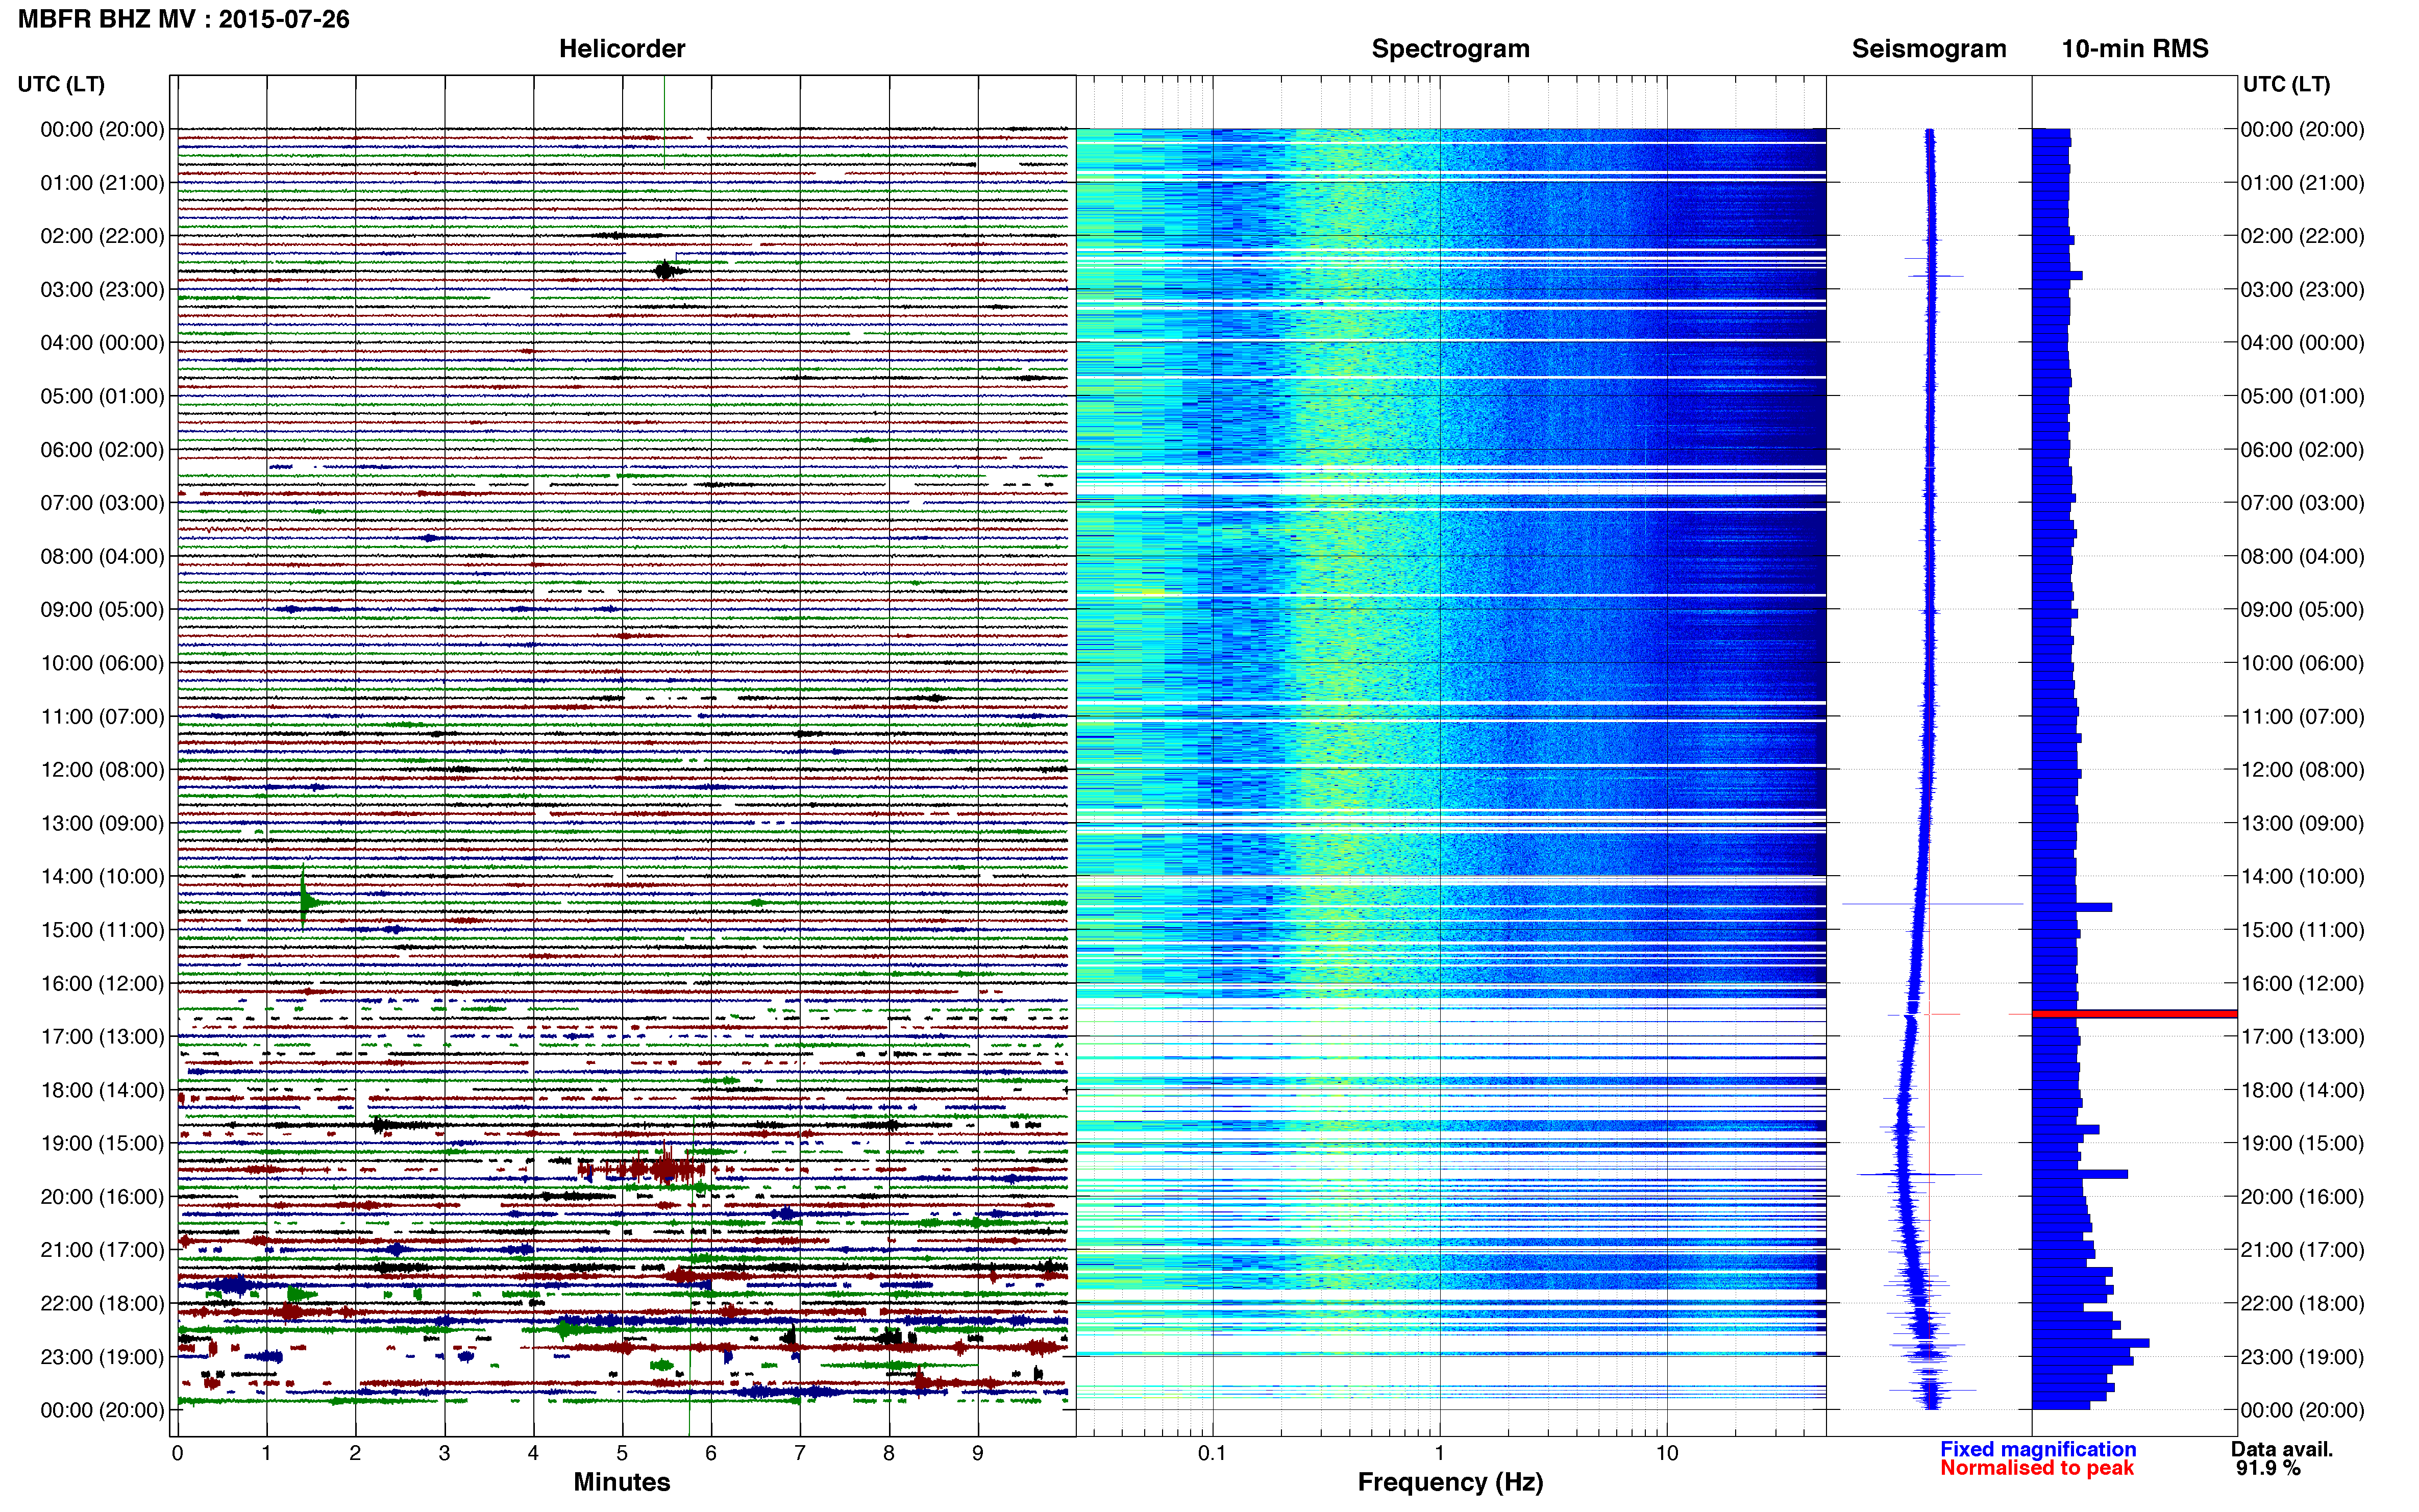This screenshot has width=2419, height=1512.
Task: Click right time label 14:00 (10:00)
Action: pyautogui.click(x=2302, y=876)
